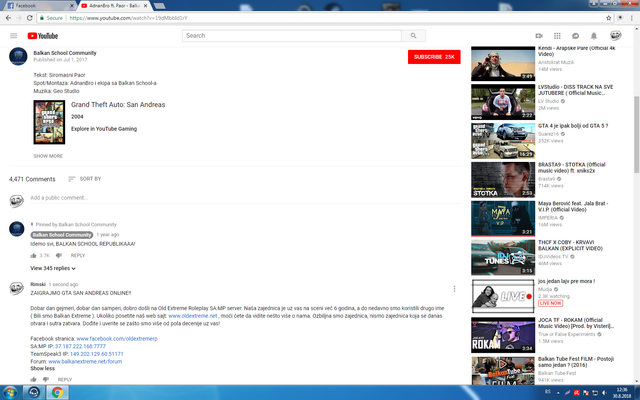Open GTA San Andreas cover thumbnail
The width and height of the screenshot is (640, 400).
point(49,122)
